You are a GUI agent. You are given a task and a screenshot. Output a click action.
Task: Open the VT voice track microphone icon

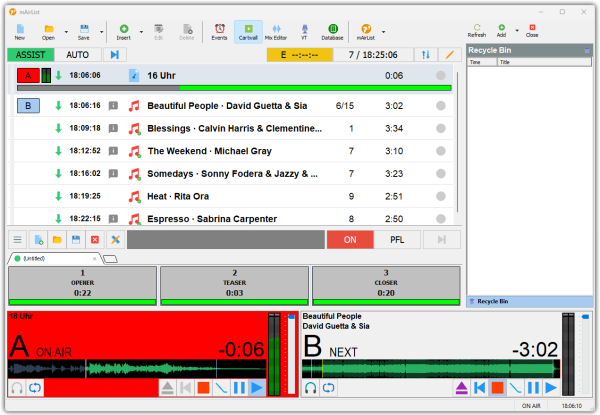tap(304, 32)
